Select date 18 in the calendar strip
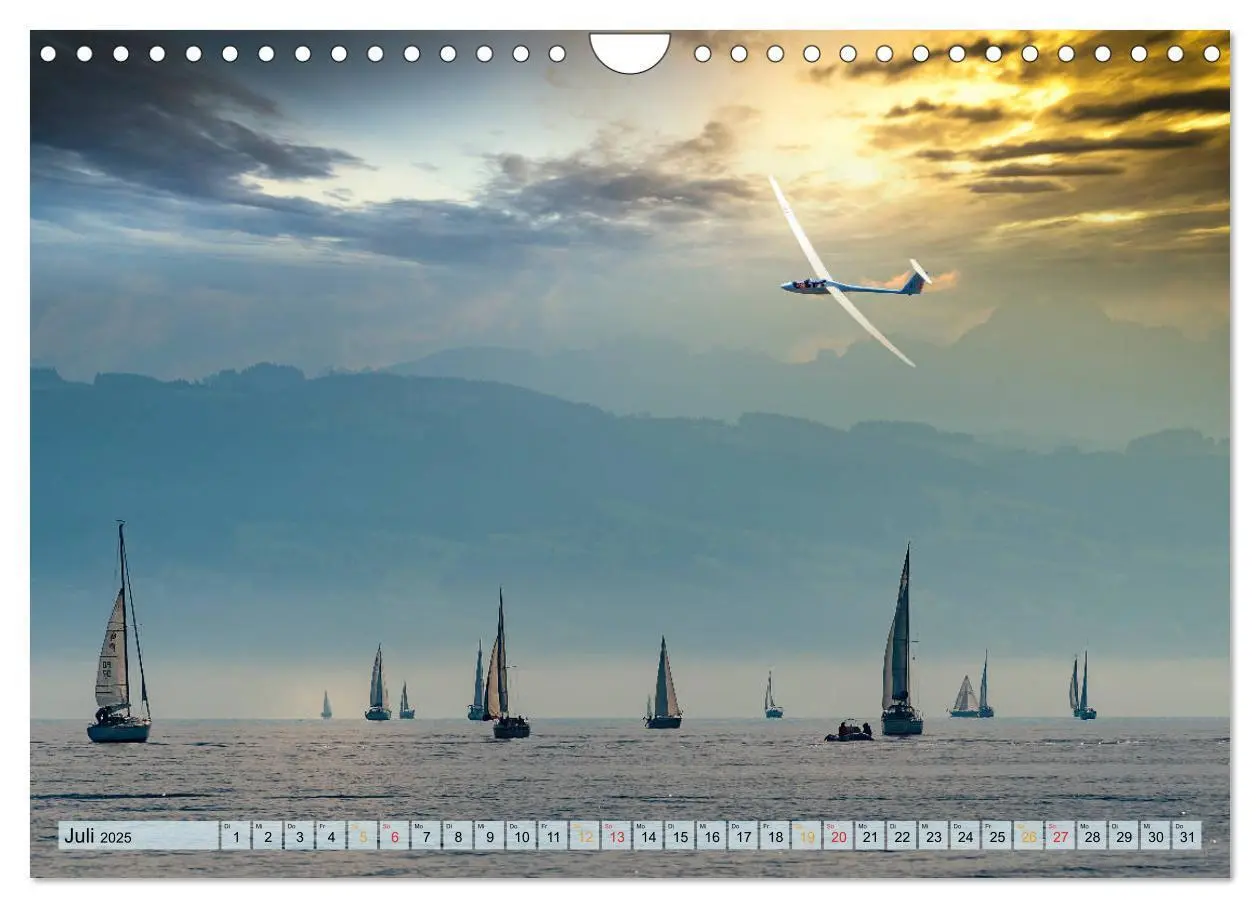Image resolution: width=1260 pixels, height=908 pixels. [775, 836]
